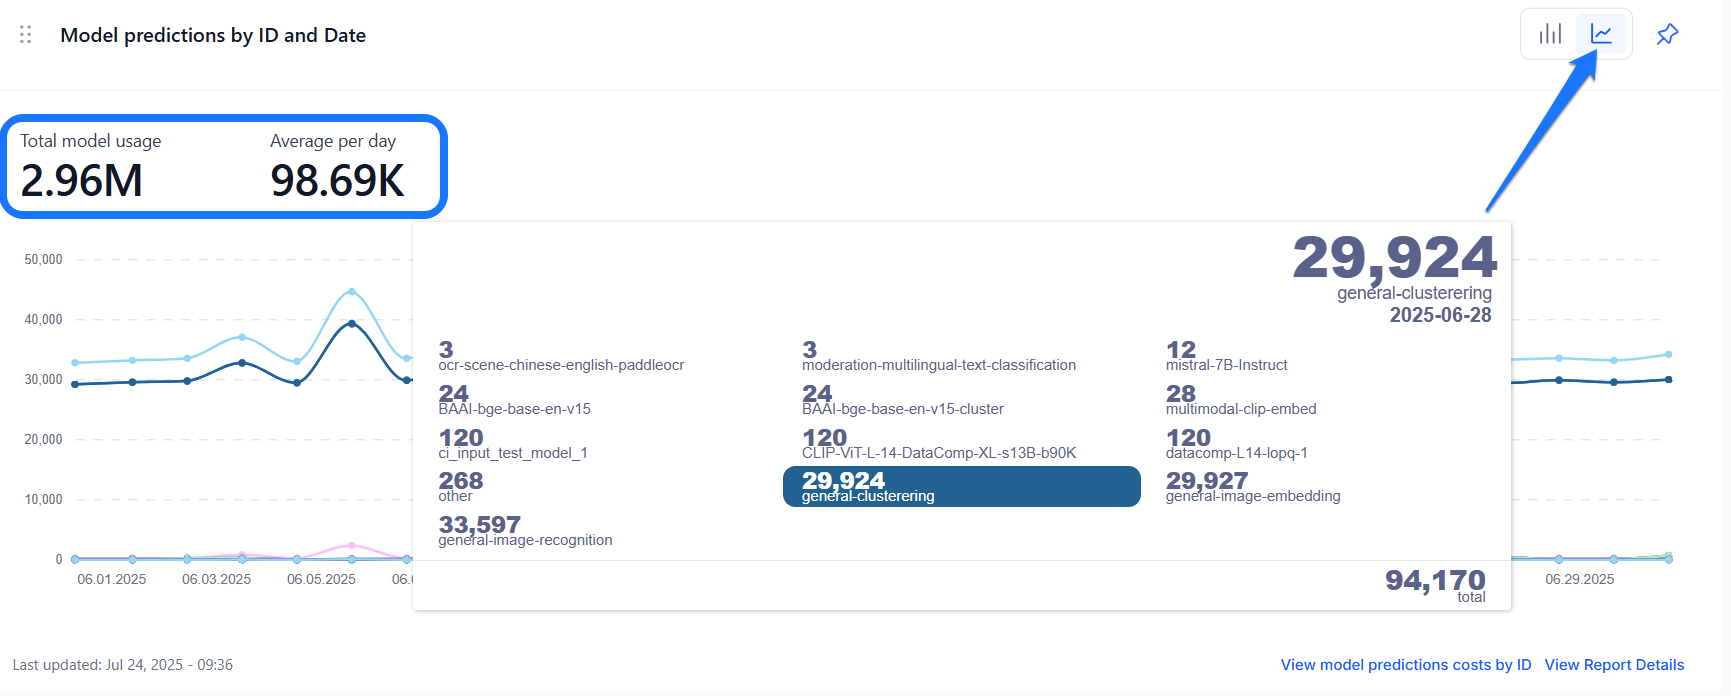Pin the Model predictions report

coord(1667,34)
